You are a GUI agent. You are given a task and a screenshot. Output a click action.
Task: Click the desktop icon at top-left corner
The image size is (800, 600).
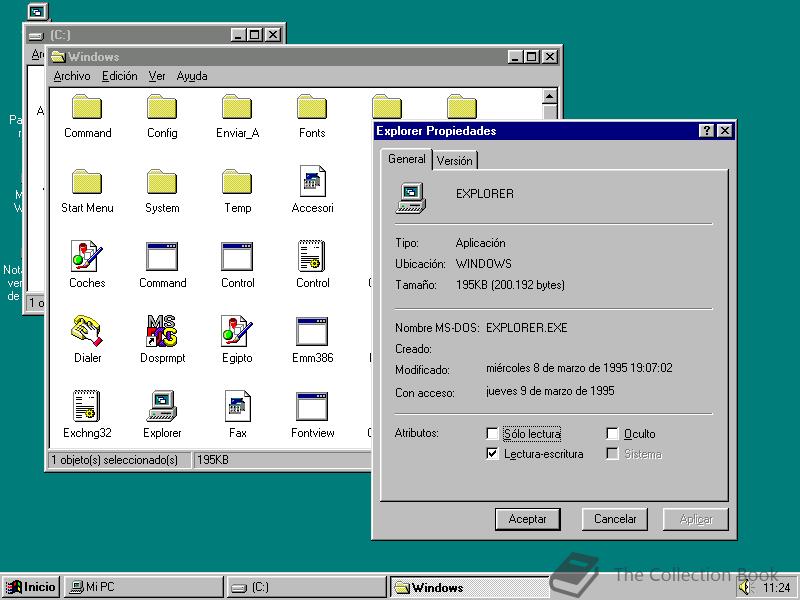coord(37,11)
